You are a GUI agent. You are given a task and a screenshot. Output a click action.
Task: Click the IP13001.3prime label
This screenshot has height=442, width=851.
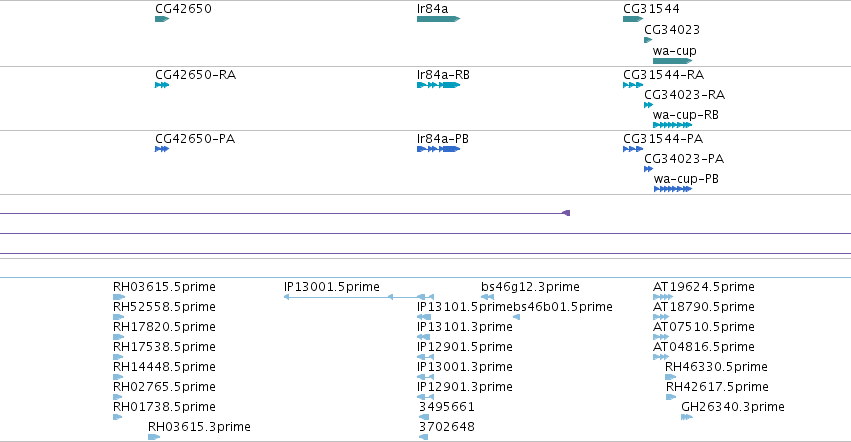[x=465, y=367]
